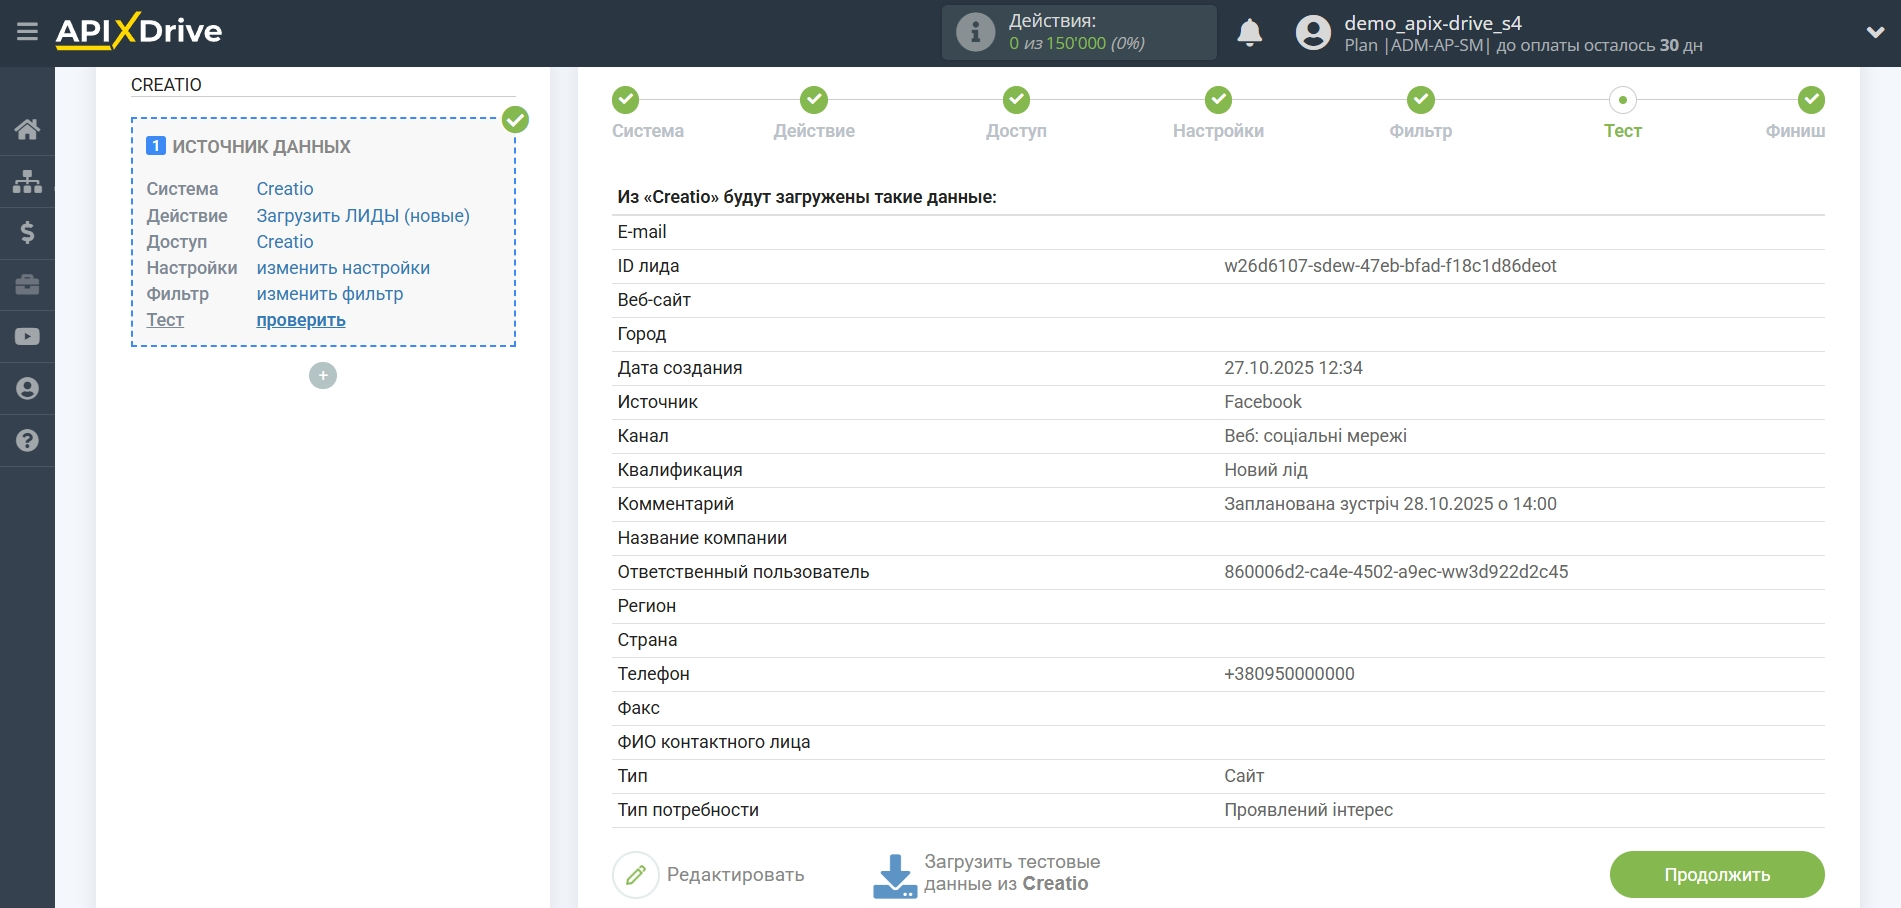This screenshot has width=1901, height=908.
Task: Open the billing dollar icon
Action: click(27, 233)
